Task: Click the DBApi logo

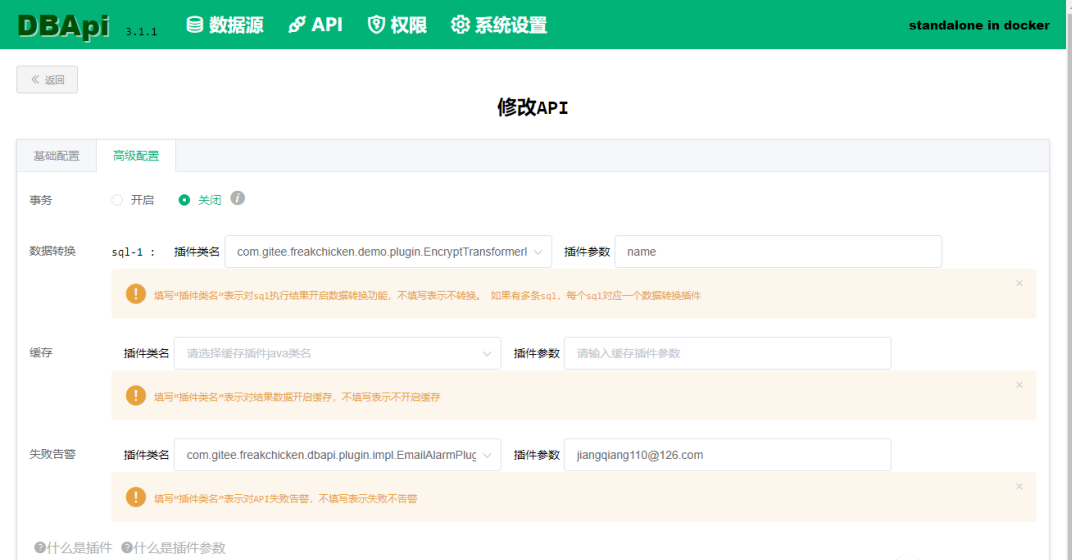Action: point(63,26)
